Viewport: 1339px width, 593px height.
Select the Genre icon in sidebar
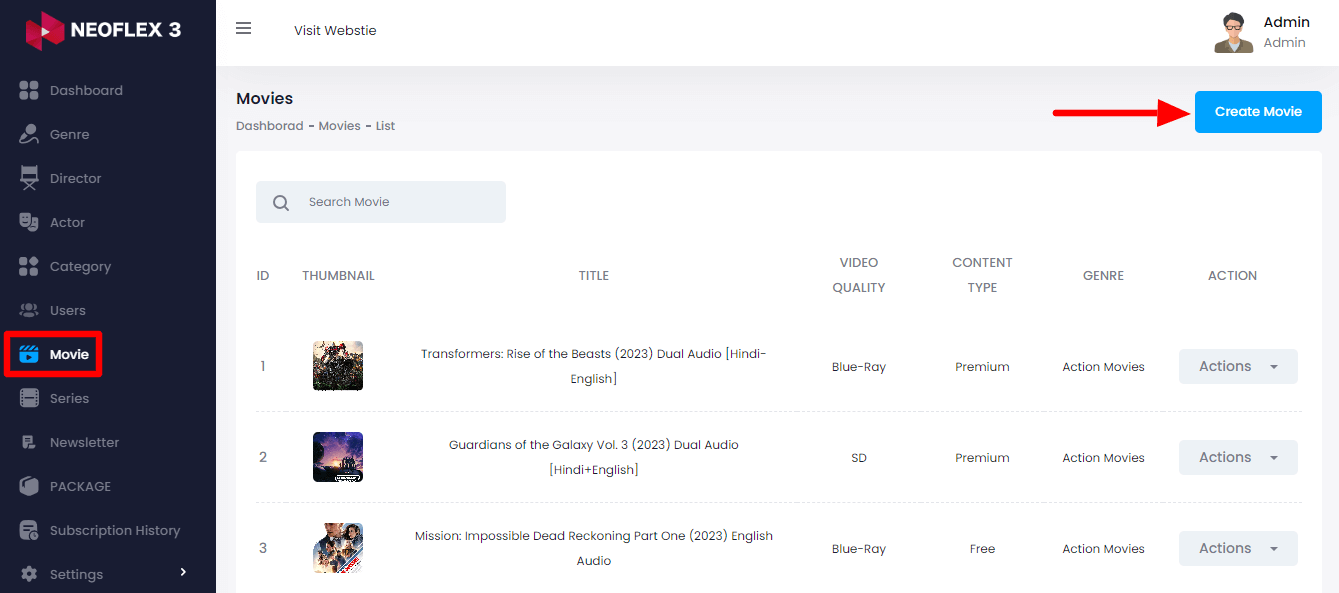click(29, 134)
